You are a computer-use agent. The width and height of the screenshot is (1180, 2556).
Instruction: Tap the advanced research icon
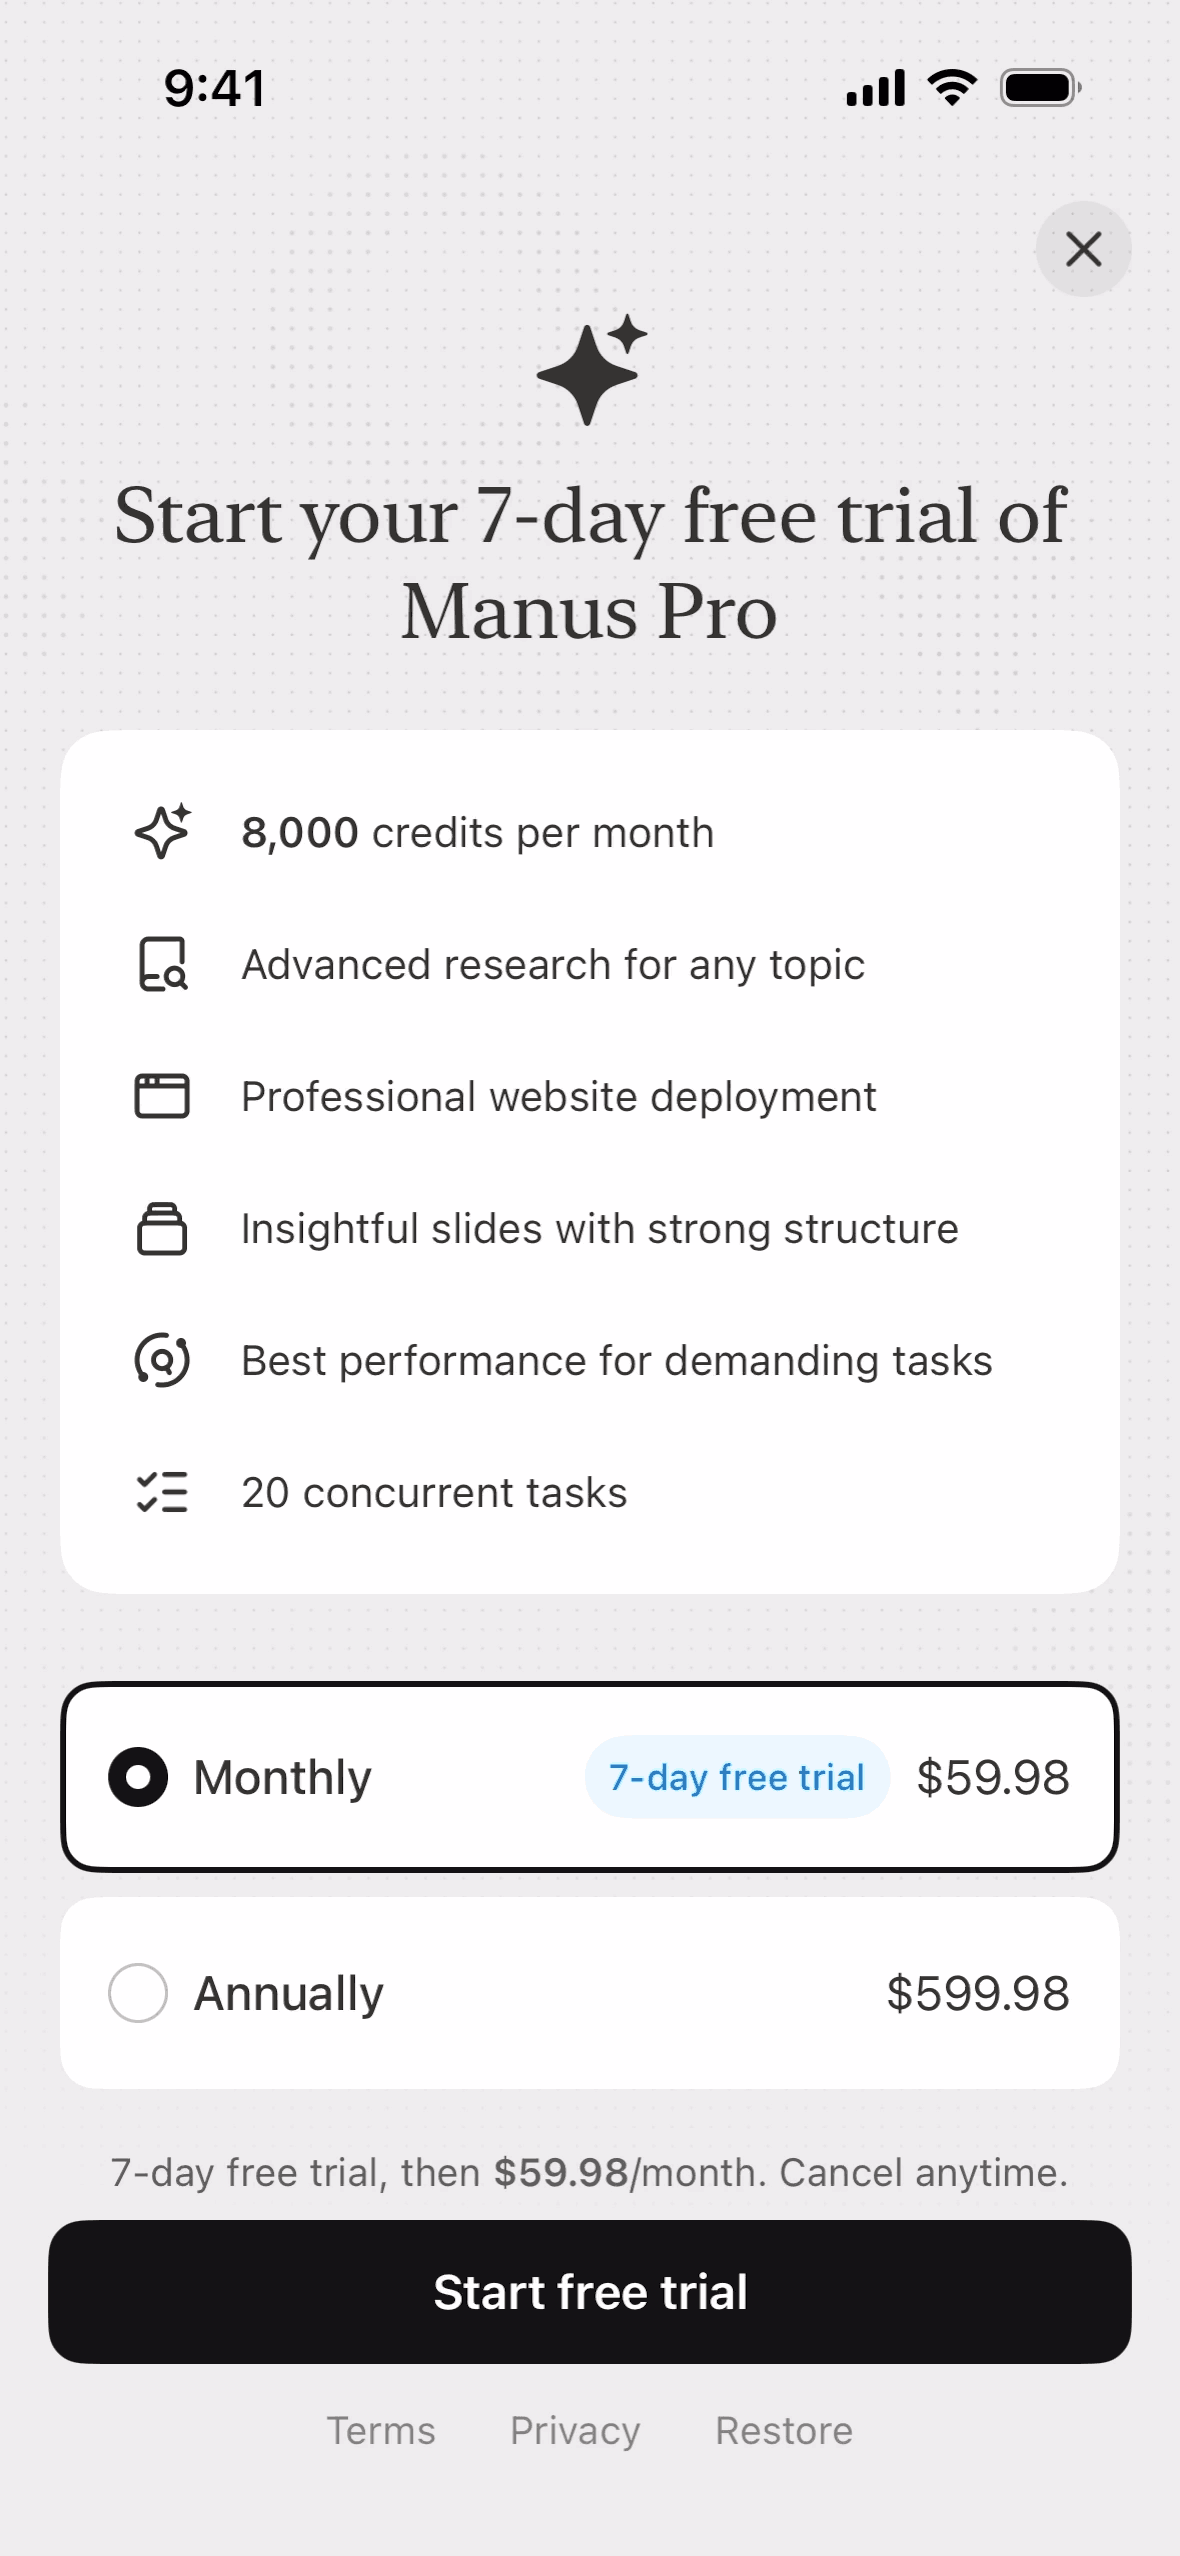tap(162, 964)
